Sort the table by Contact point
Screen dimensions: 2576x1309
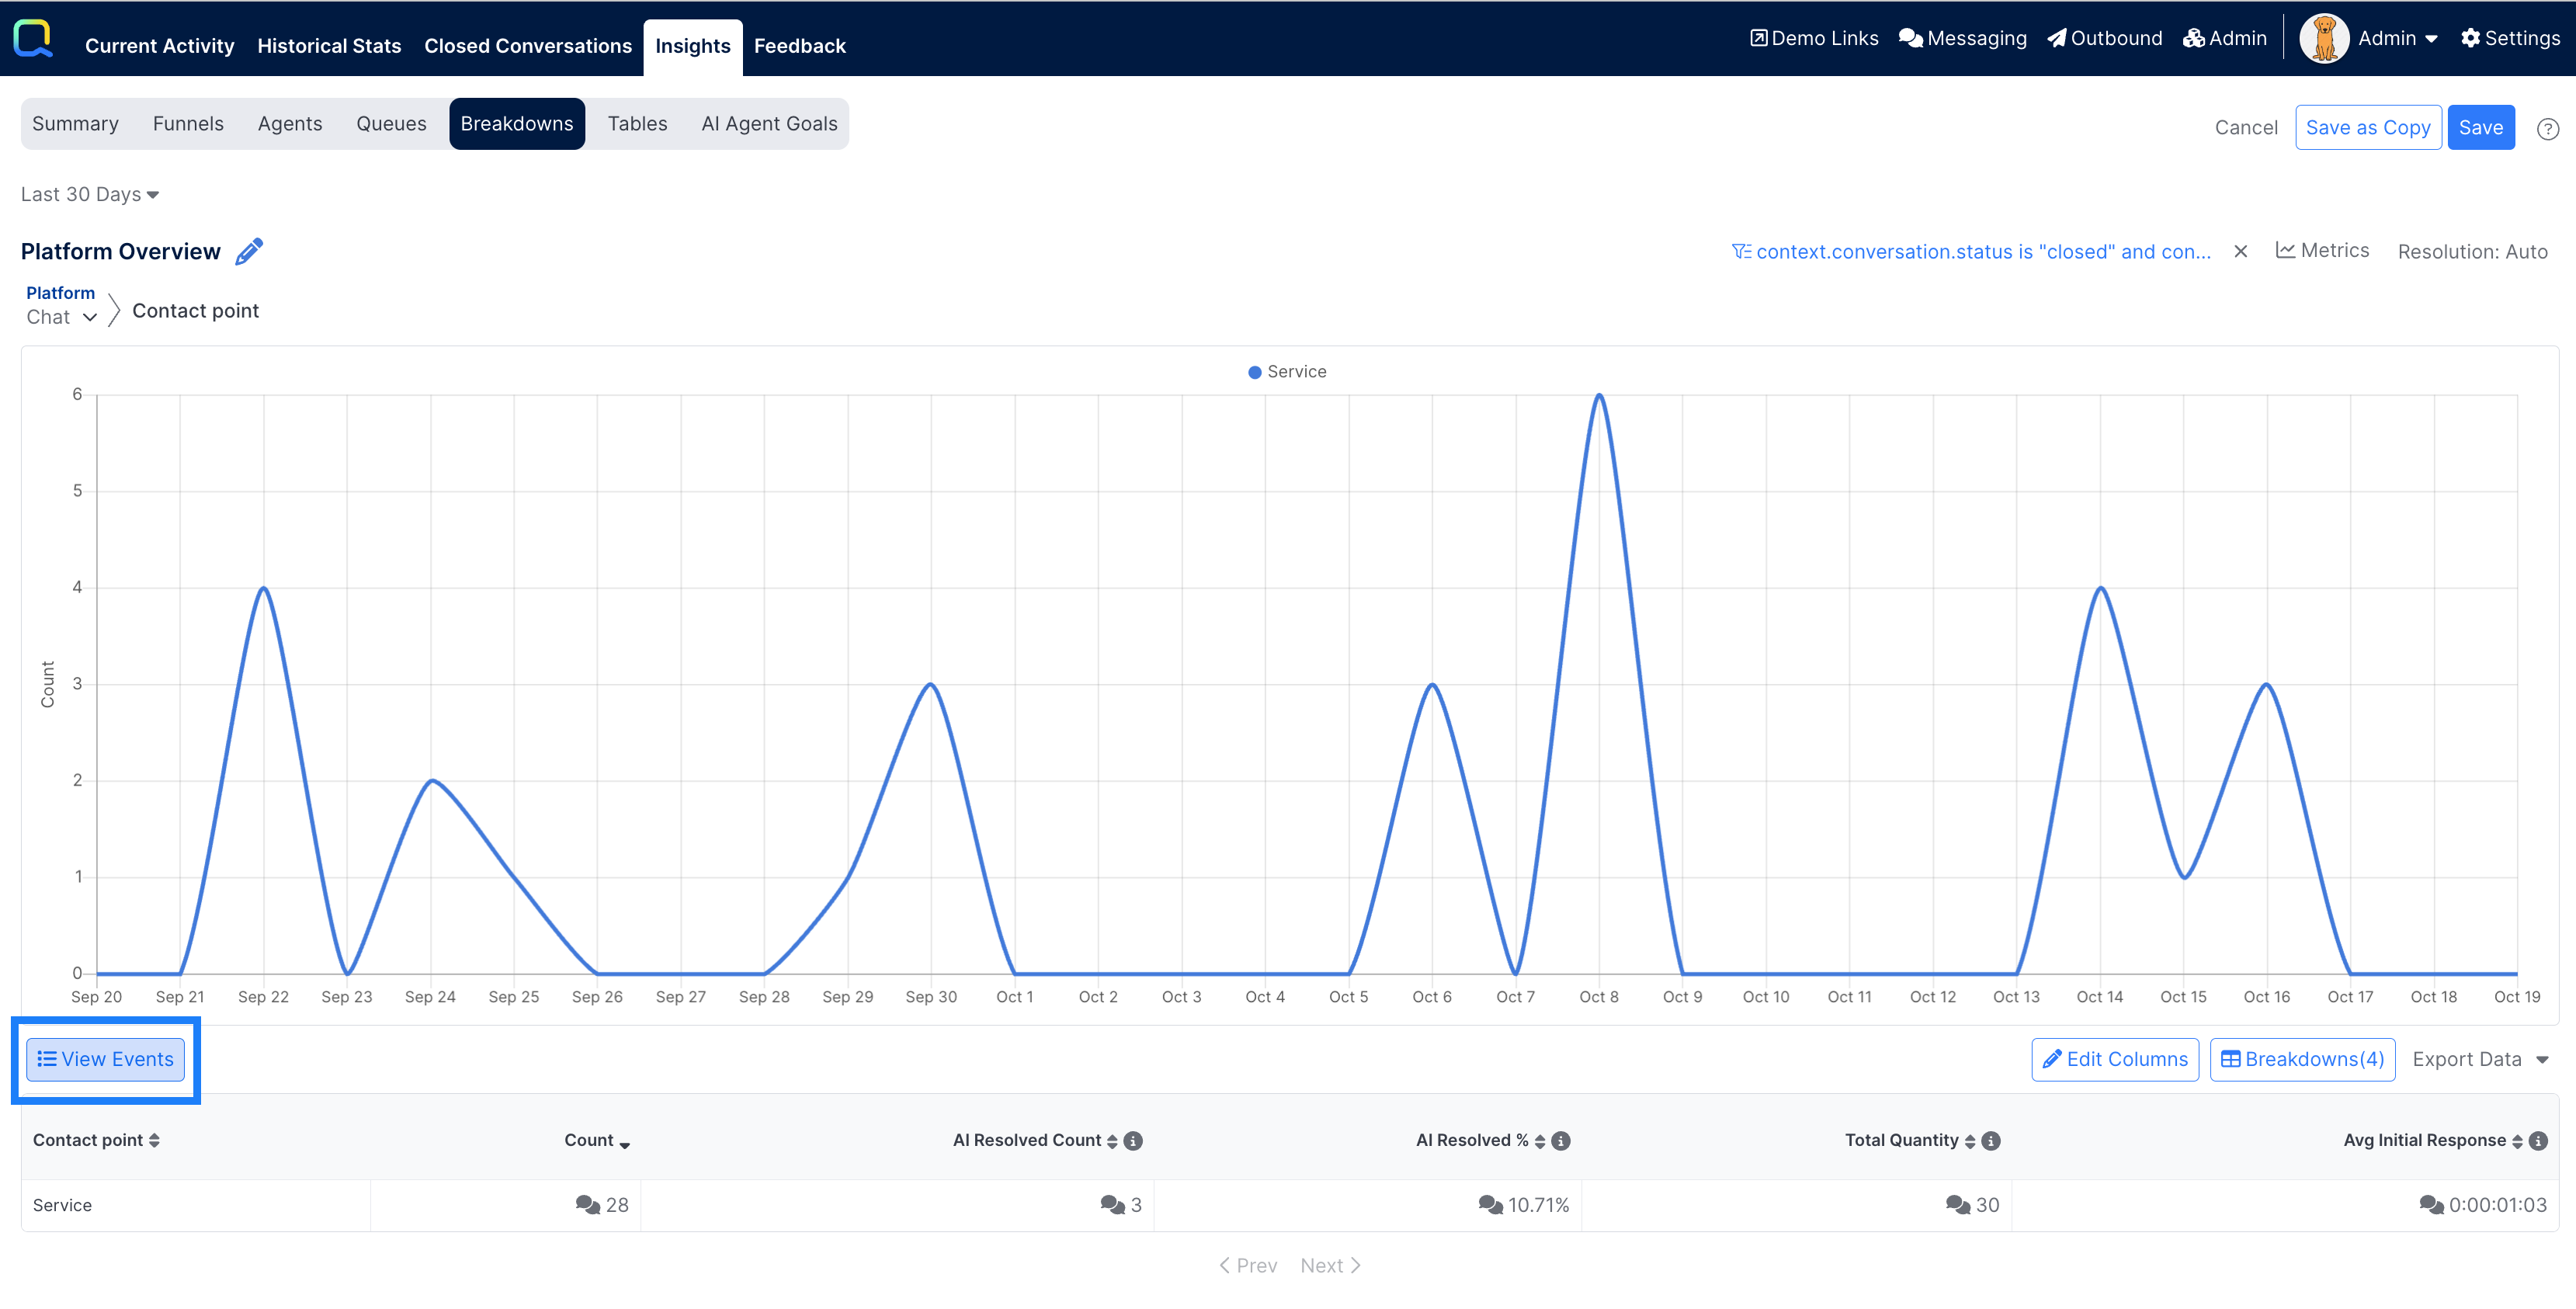154,1141
